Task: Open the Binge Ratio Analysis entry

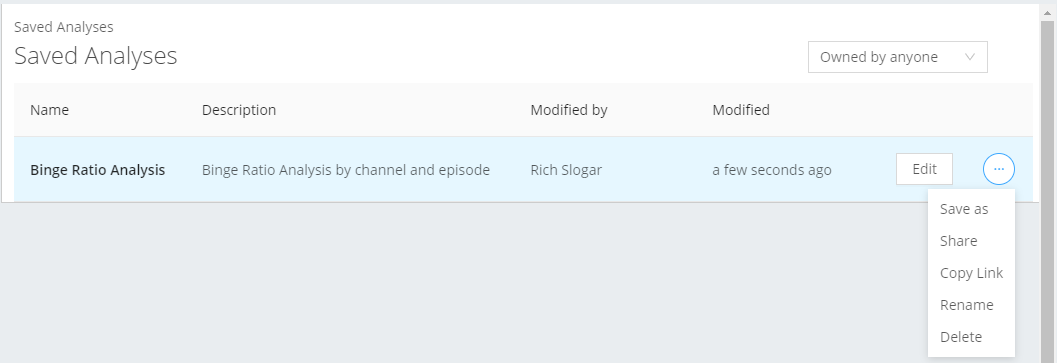Action: [98, 170]
